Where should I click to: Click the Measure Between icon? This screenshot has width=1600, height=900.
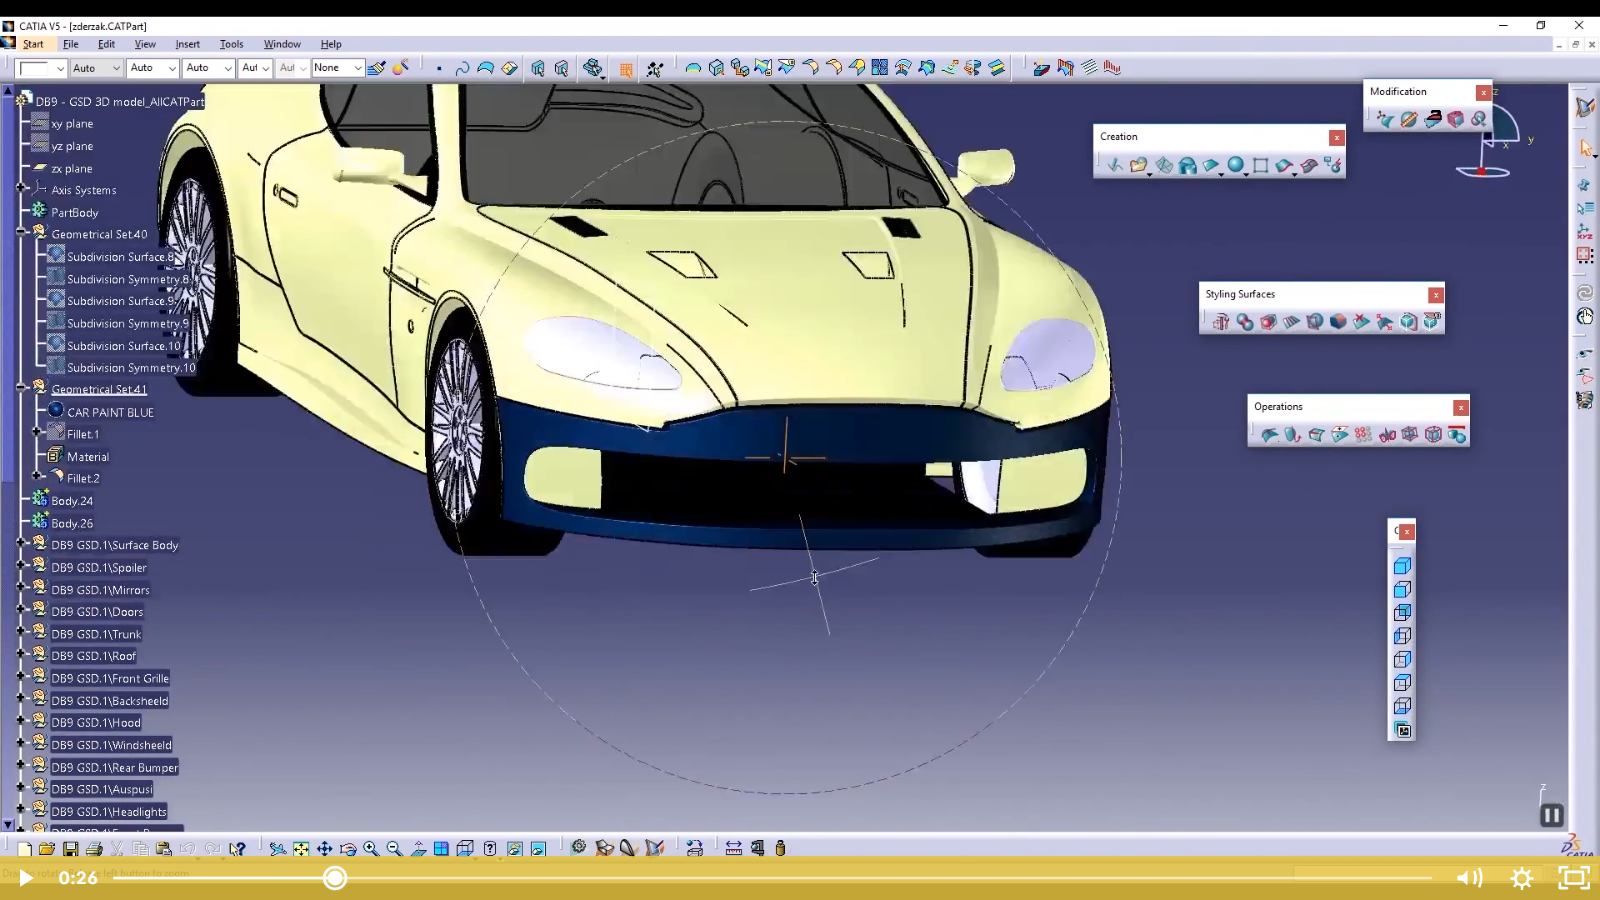[x=733, y=849]
